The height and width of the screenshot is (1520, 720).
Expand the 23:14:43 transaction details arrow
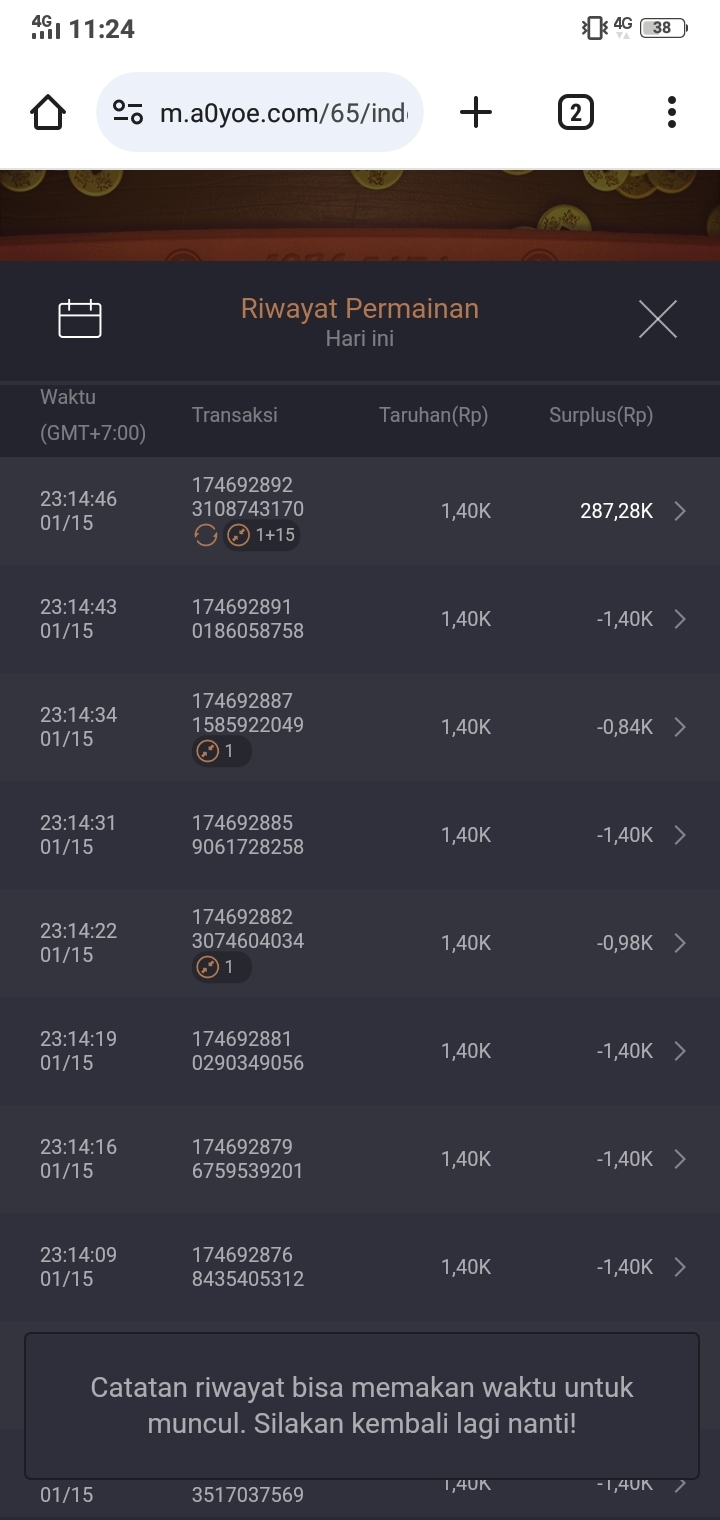tap(680, 619)
